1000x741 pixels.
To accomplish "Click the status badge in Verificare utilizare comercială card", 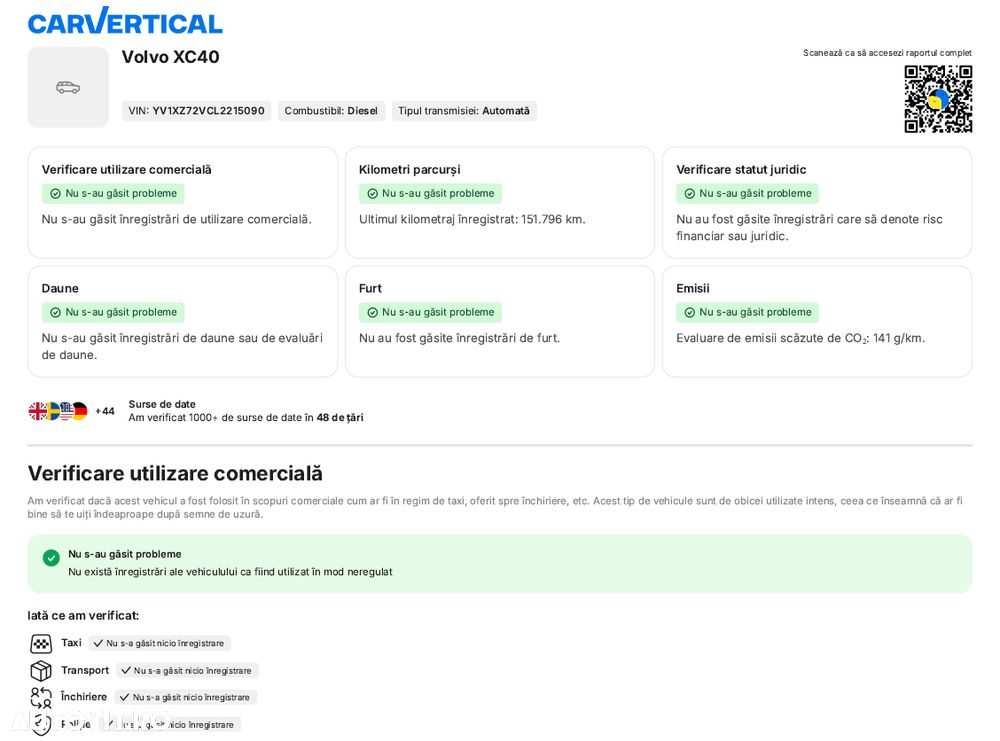I will point(114,193).
